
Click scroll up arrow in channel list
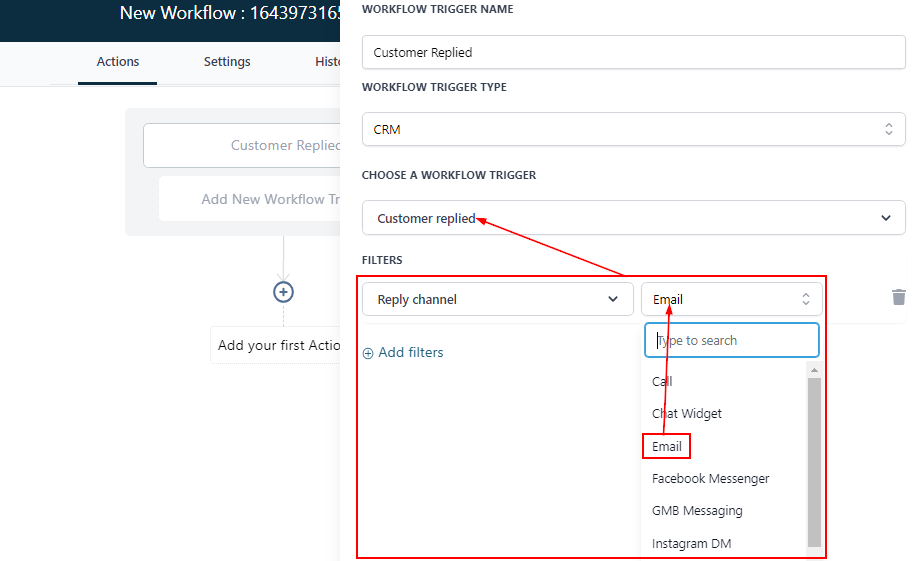point(814,370)
